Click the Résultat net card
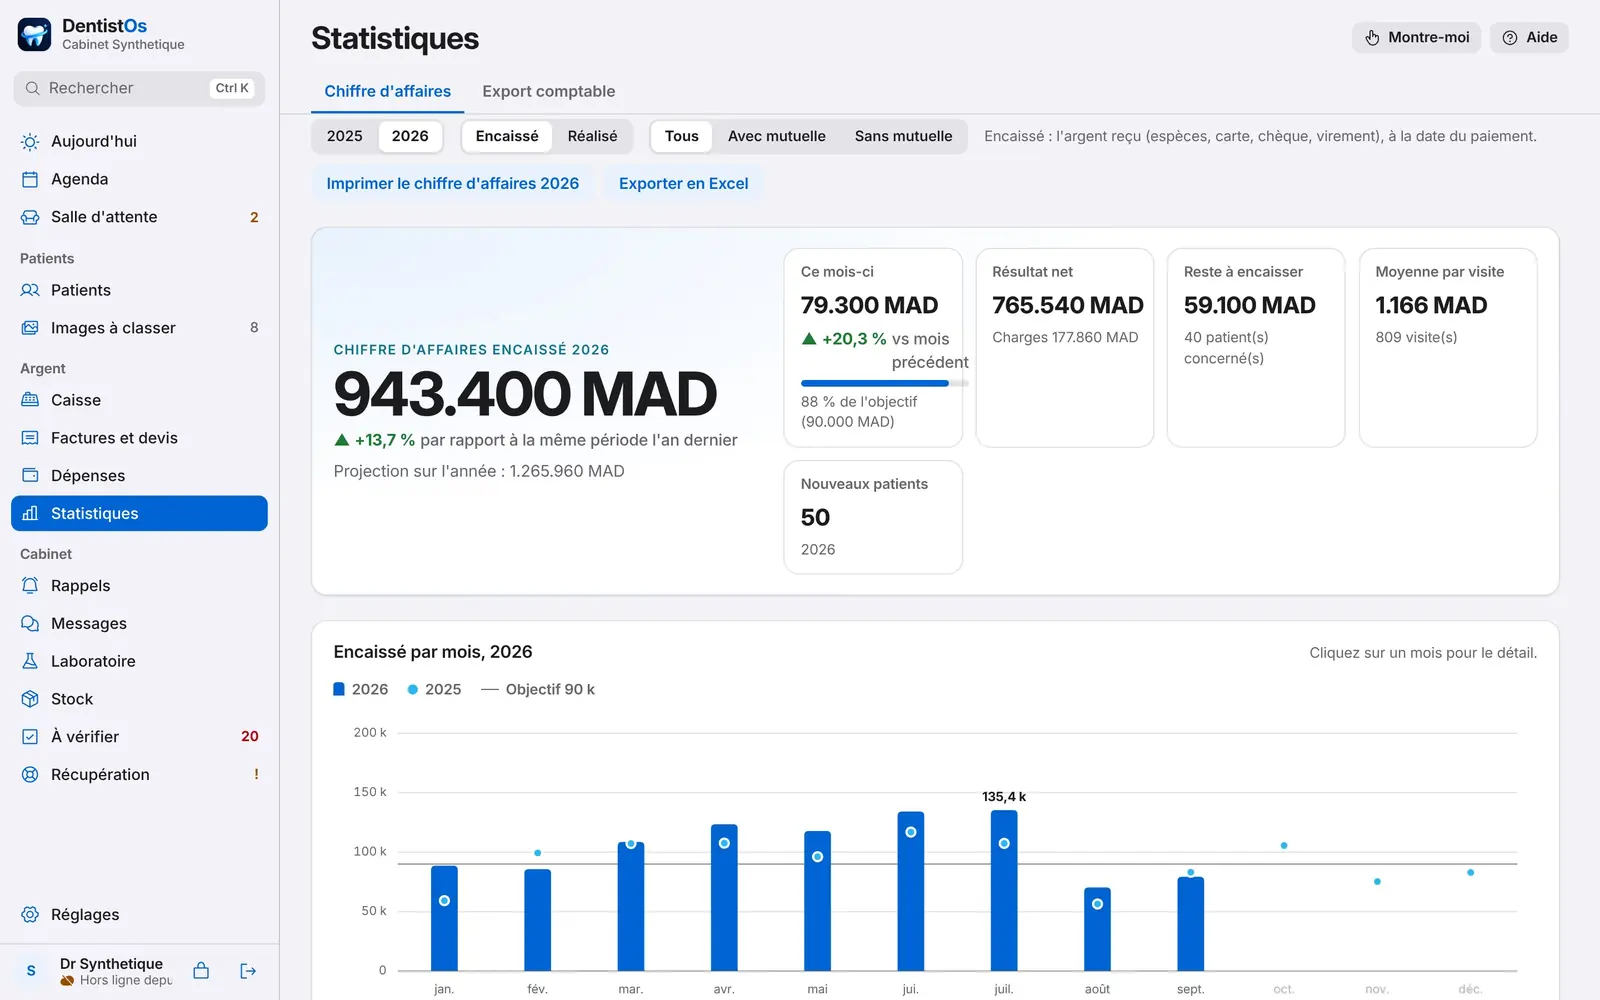Screen dimensions: 1600x1000 [x=1065, y=348]
